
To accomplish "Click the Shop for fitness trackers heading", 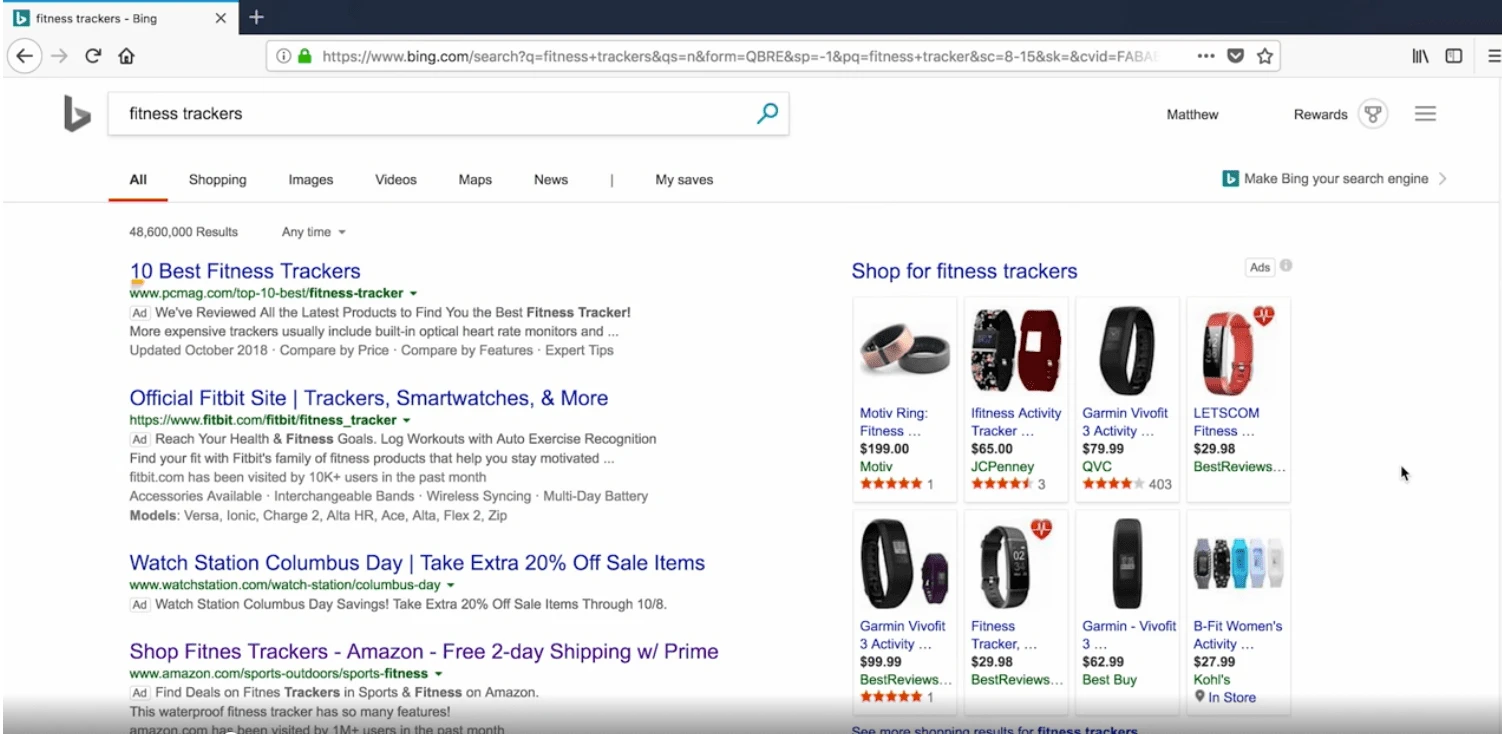I will point(964,271).
